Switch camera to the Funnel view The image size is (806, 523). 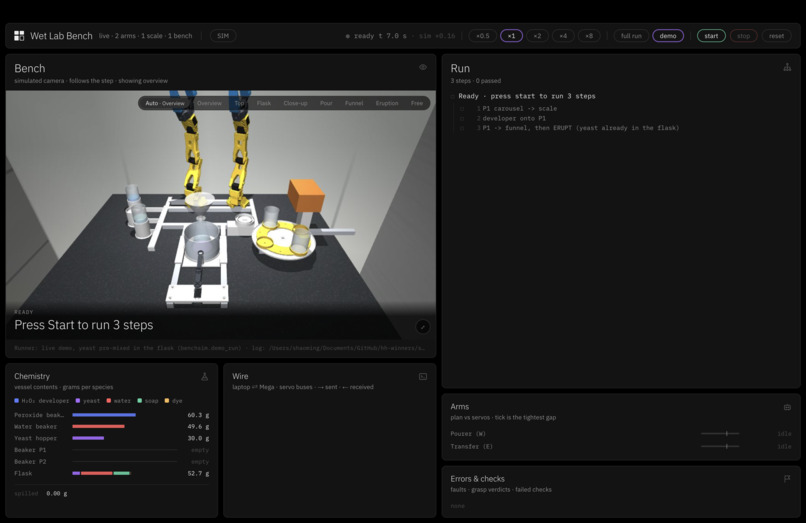pyautogui.click(x=354, y=103)
